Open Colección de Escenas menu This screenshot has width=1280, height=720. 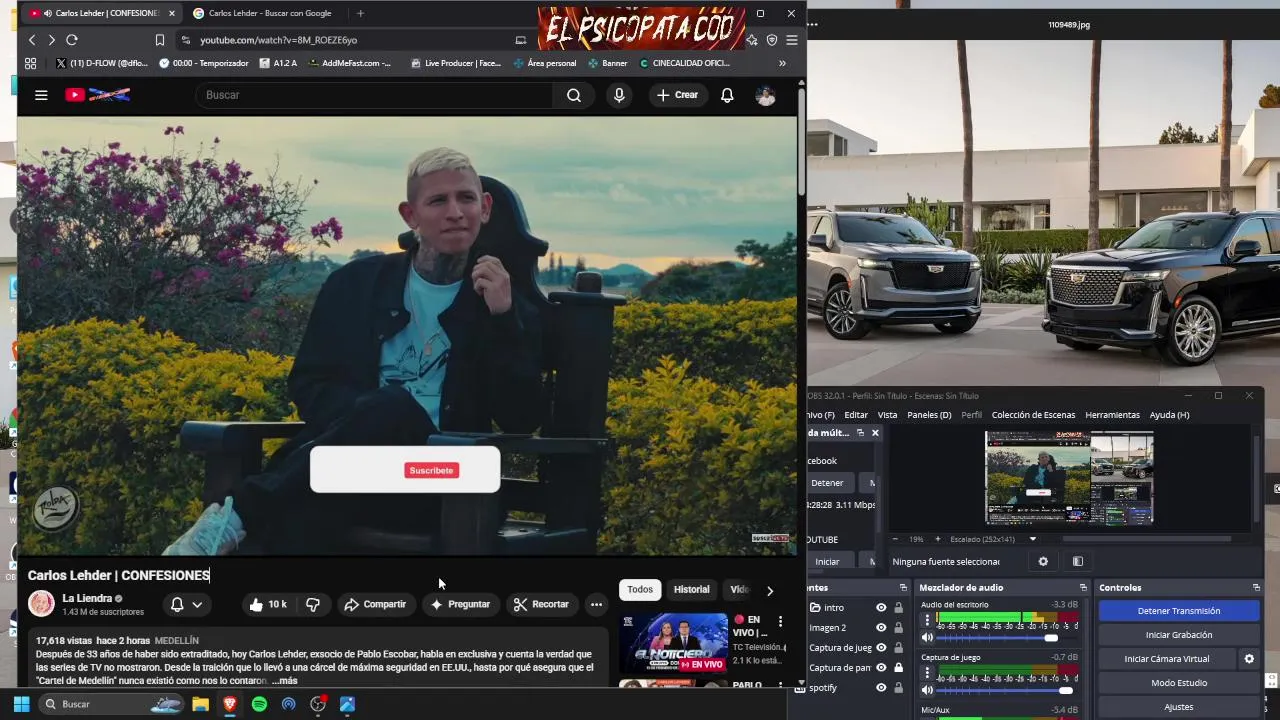pos(1033,415)
